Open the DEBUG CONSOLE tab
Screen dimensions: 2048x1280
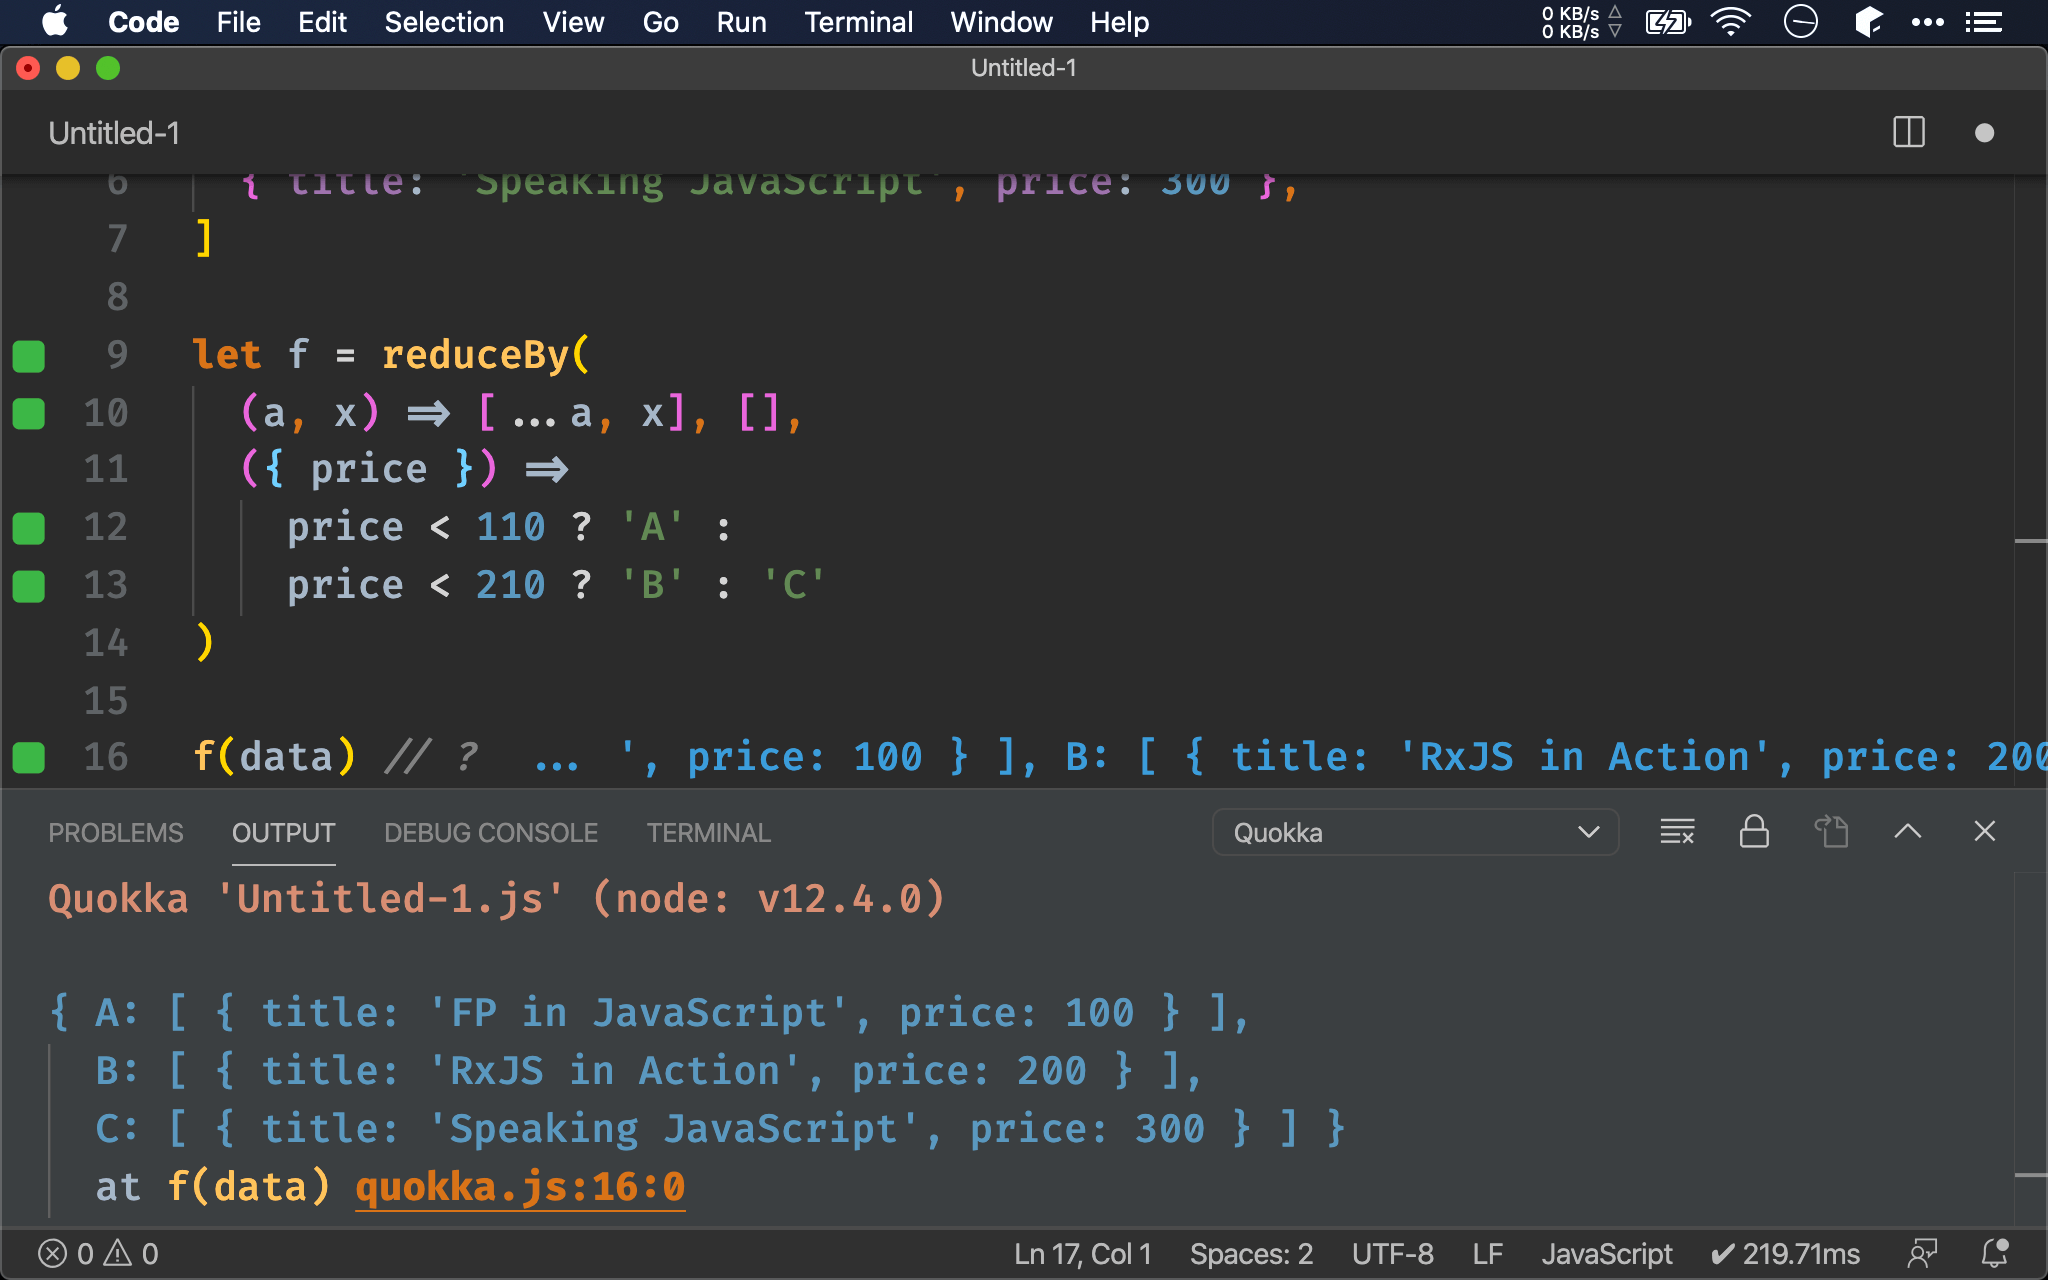[491, 833]
